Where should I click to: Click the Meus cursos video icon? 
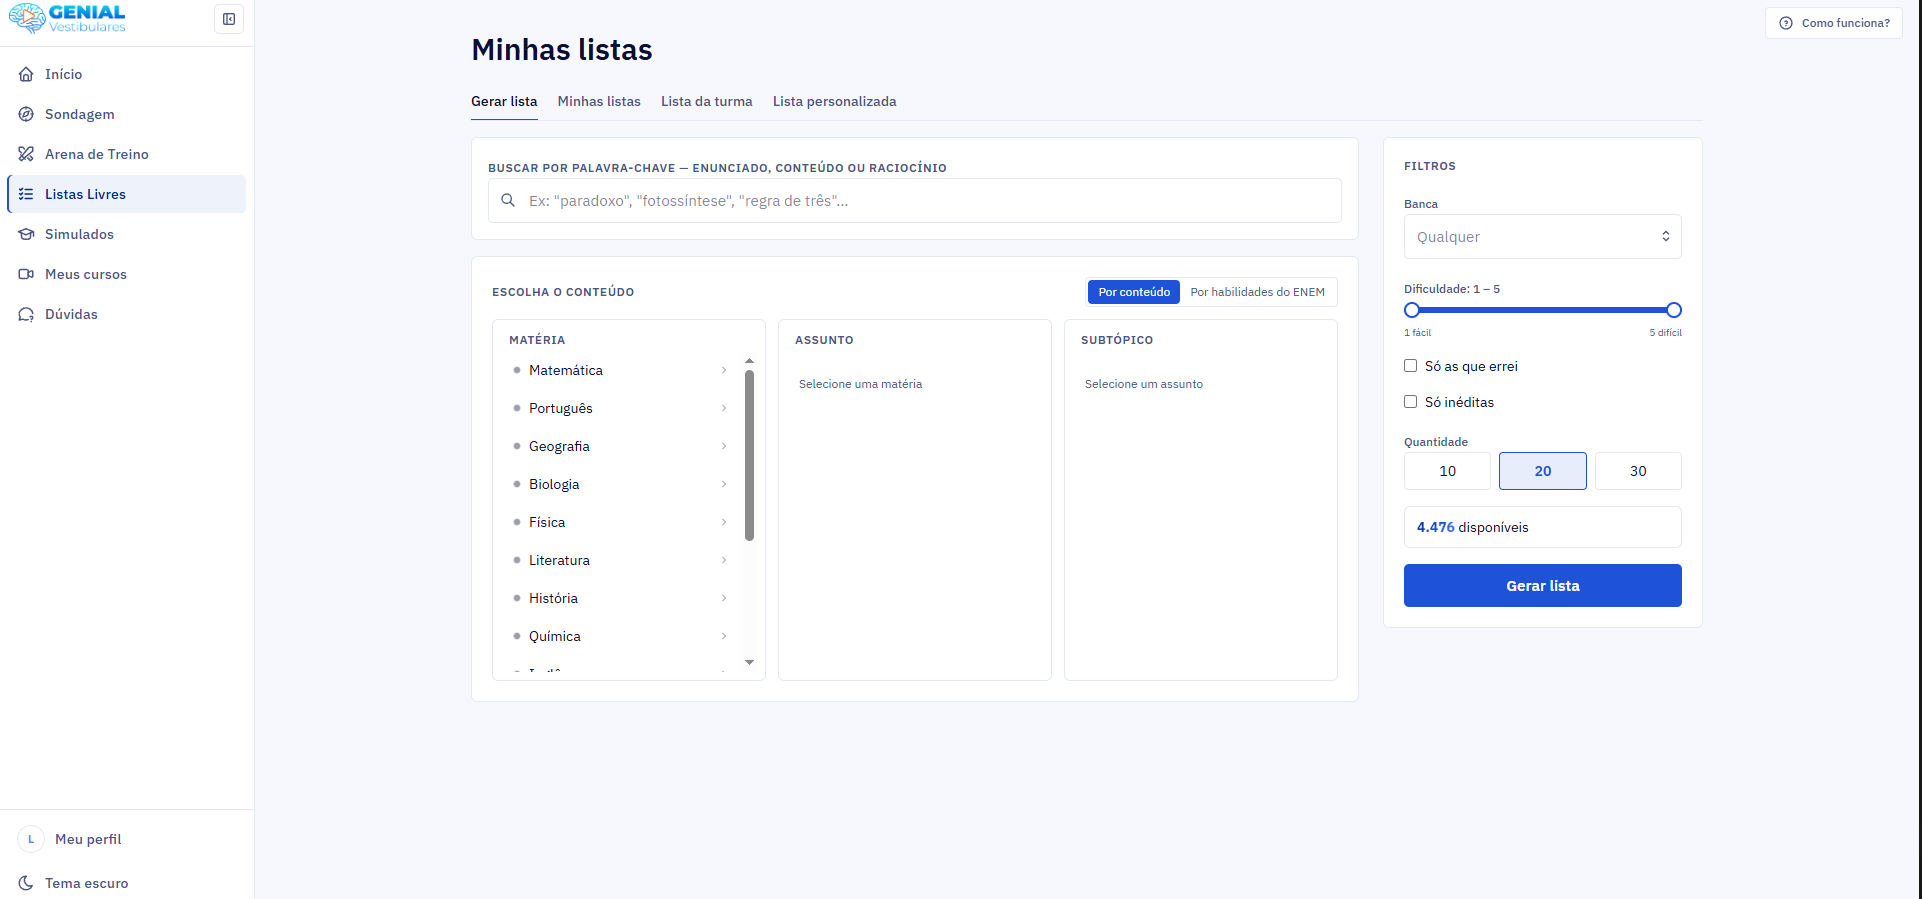point(26,274)
